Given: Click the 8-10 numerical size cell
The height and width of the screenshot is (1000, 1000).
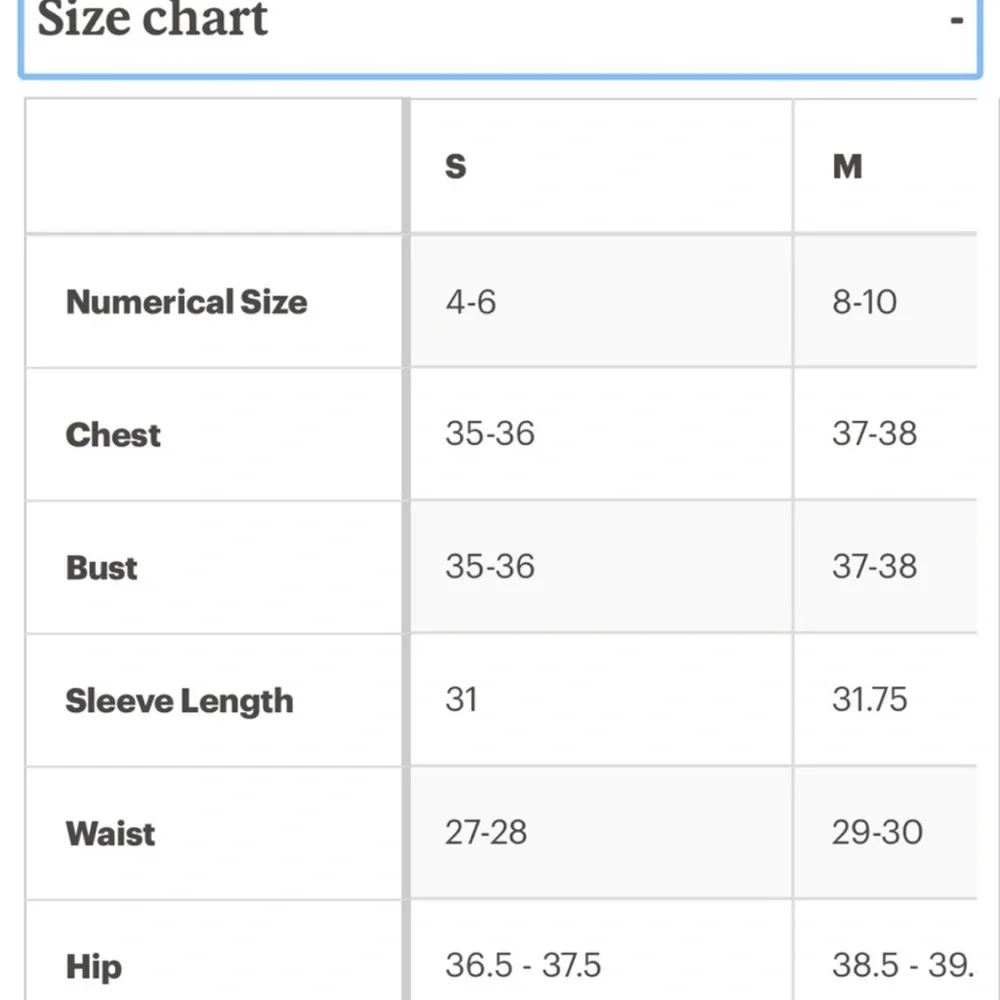Looking at the screenshot, I should [x=864, y=302].
